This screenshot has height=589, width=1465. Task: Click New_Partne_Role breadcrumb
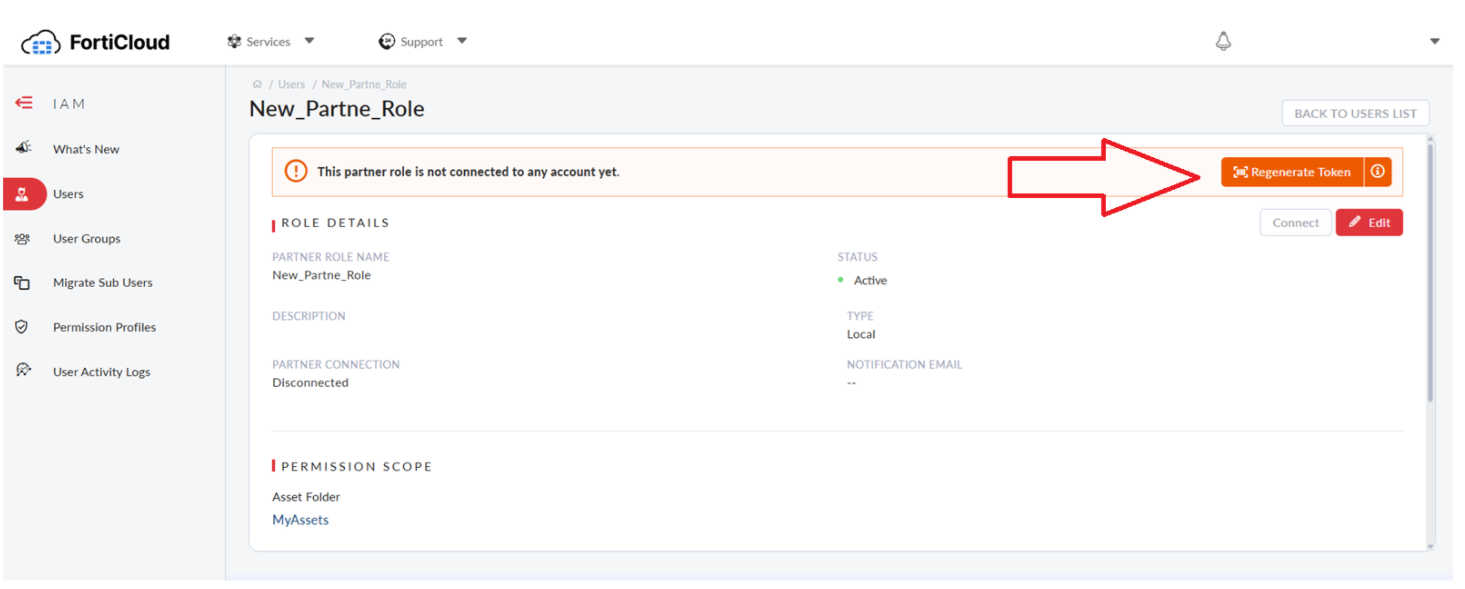point(364,85)
